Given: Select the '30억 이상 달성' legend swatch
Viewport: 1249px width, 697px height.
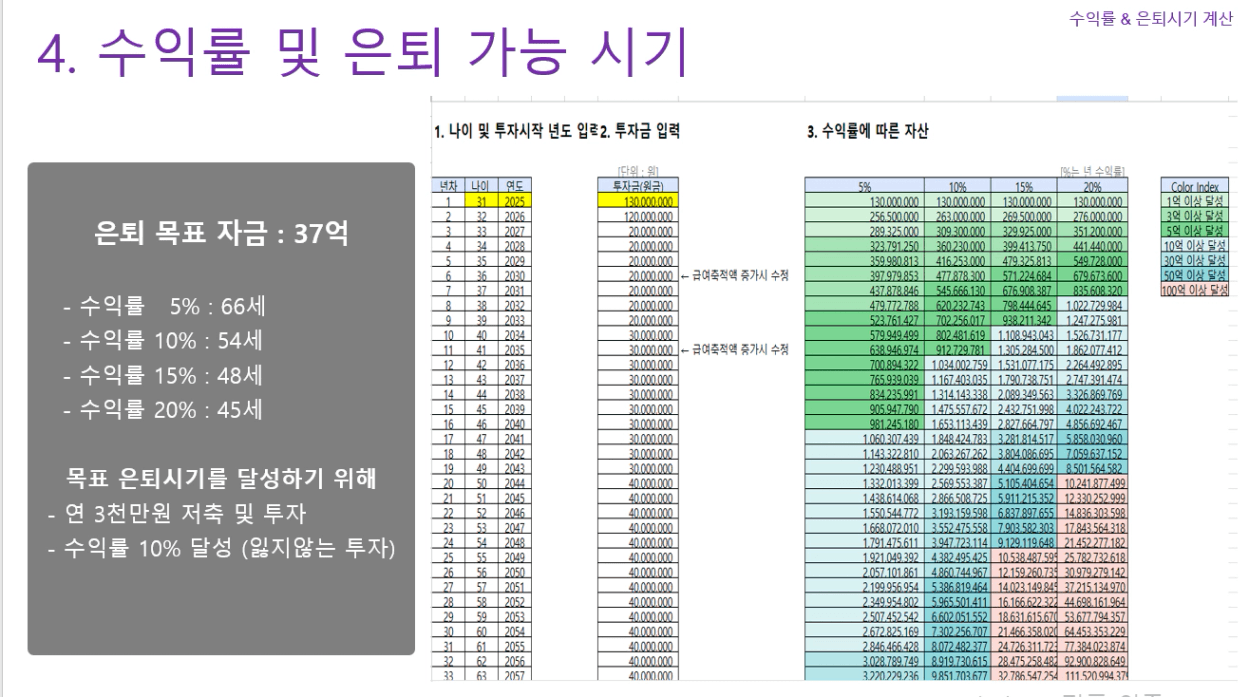Looking at the screenshot, I should pos(1193,260).
